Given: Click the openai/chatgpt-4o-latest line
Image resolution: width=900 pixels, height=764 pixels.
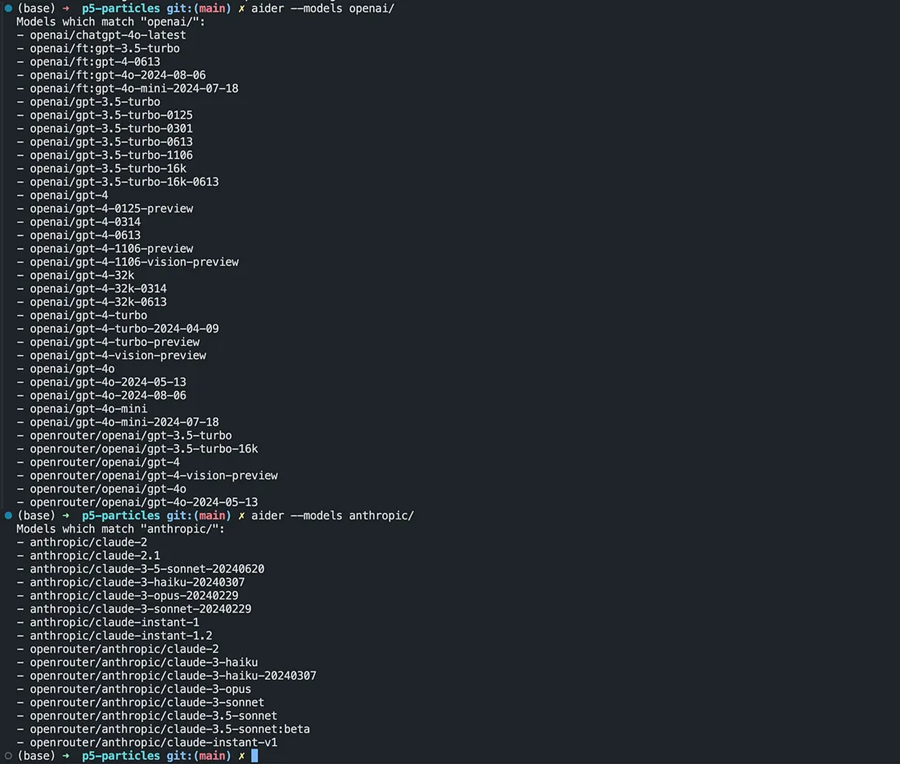Looking at the screenshot, I should 108,35.
